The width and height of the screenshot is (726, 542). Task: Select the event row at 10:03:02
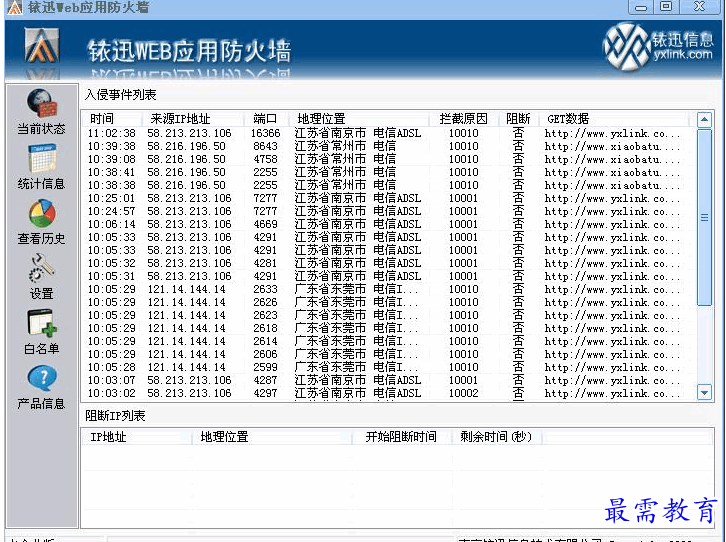[x=384, y=393]
